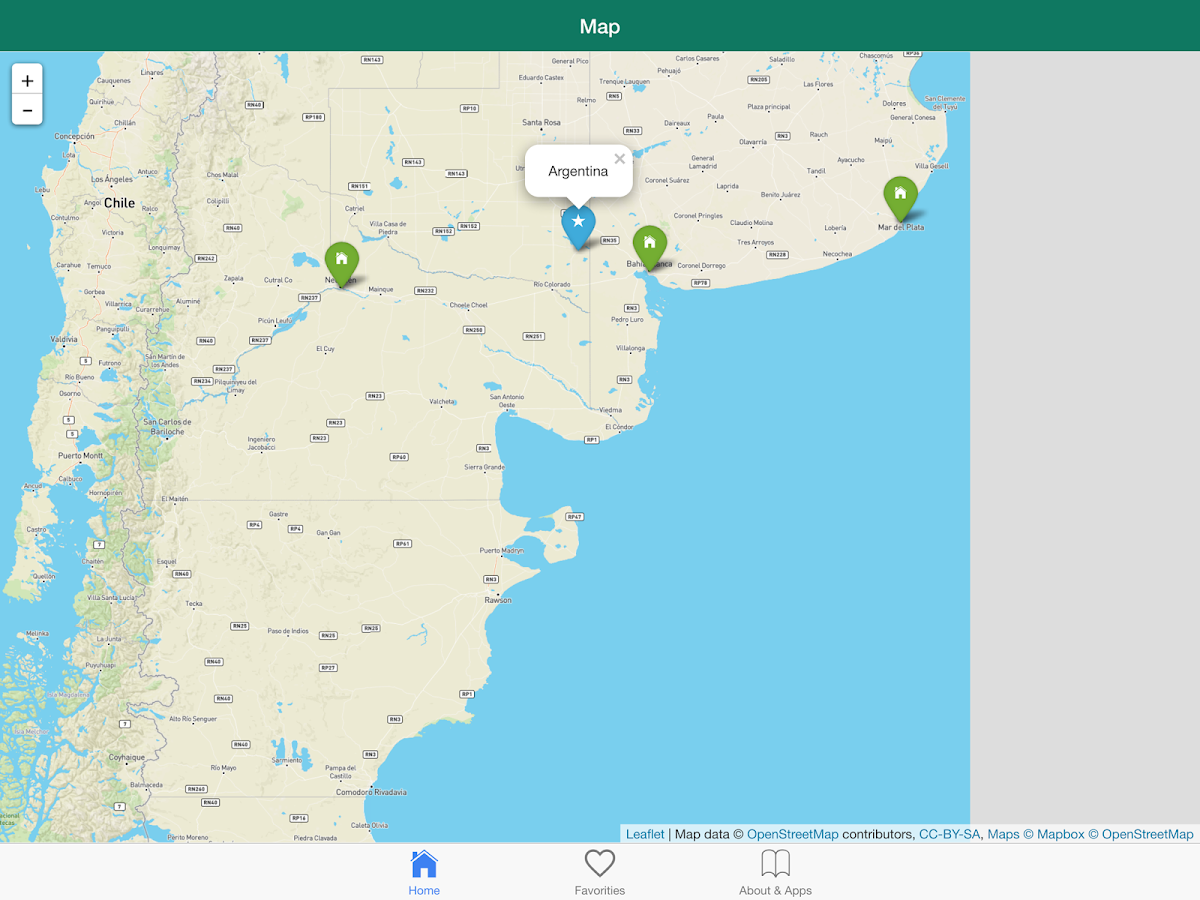Click the Chile country label on map
This screenshot has width=1200, height=900.
coord(119,202)
